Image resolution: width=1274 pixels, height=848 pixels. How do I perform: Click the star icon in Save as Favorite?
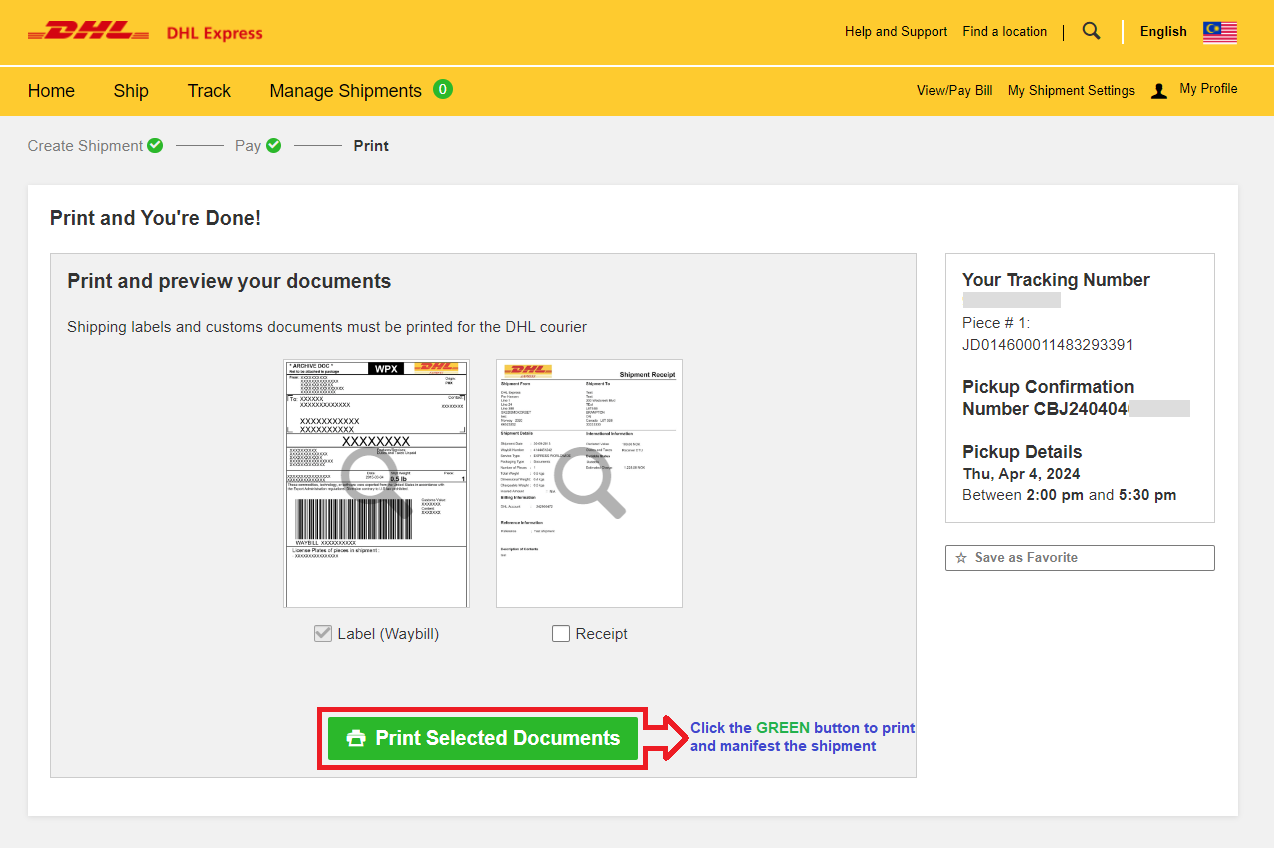coord(961,558)
